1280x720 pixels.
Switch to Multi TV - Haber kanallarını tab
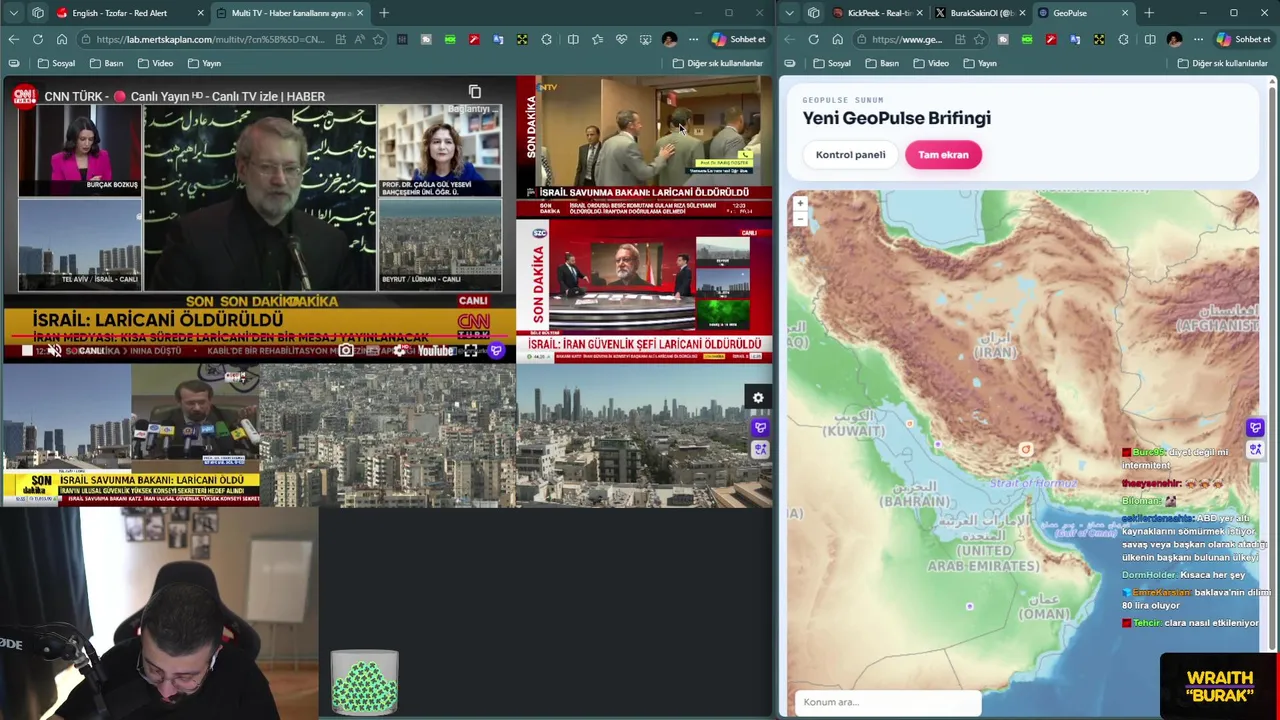coord(288,13)
